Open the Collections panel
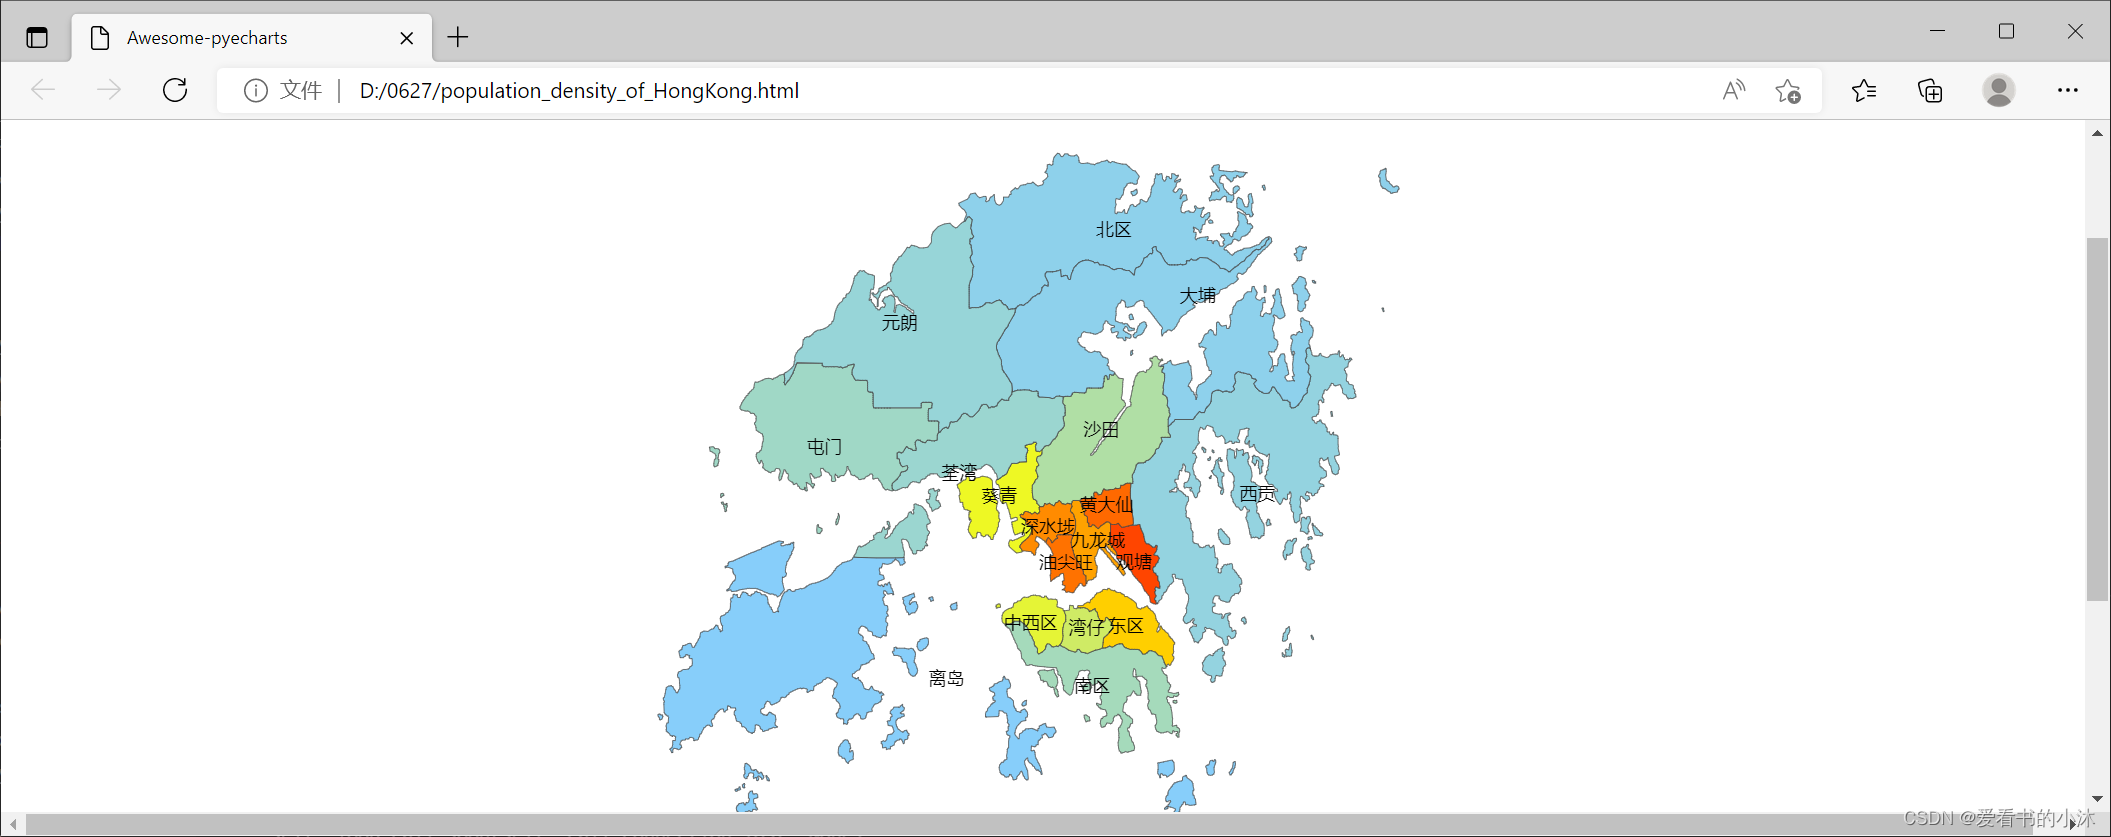The height and width of the screenshot is (837, 2111). (x=1930, y=91)
